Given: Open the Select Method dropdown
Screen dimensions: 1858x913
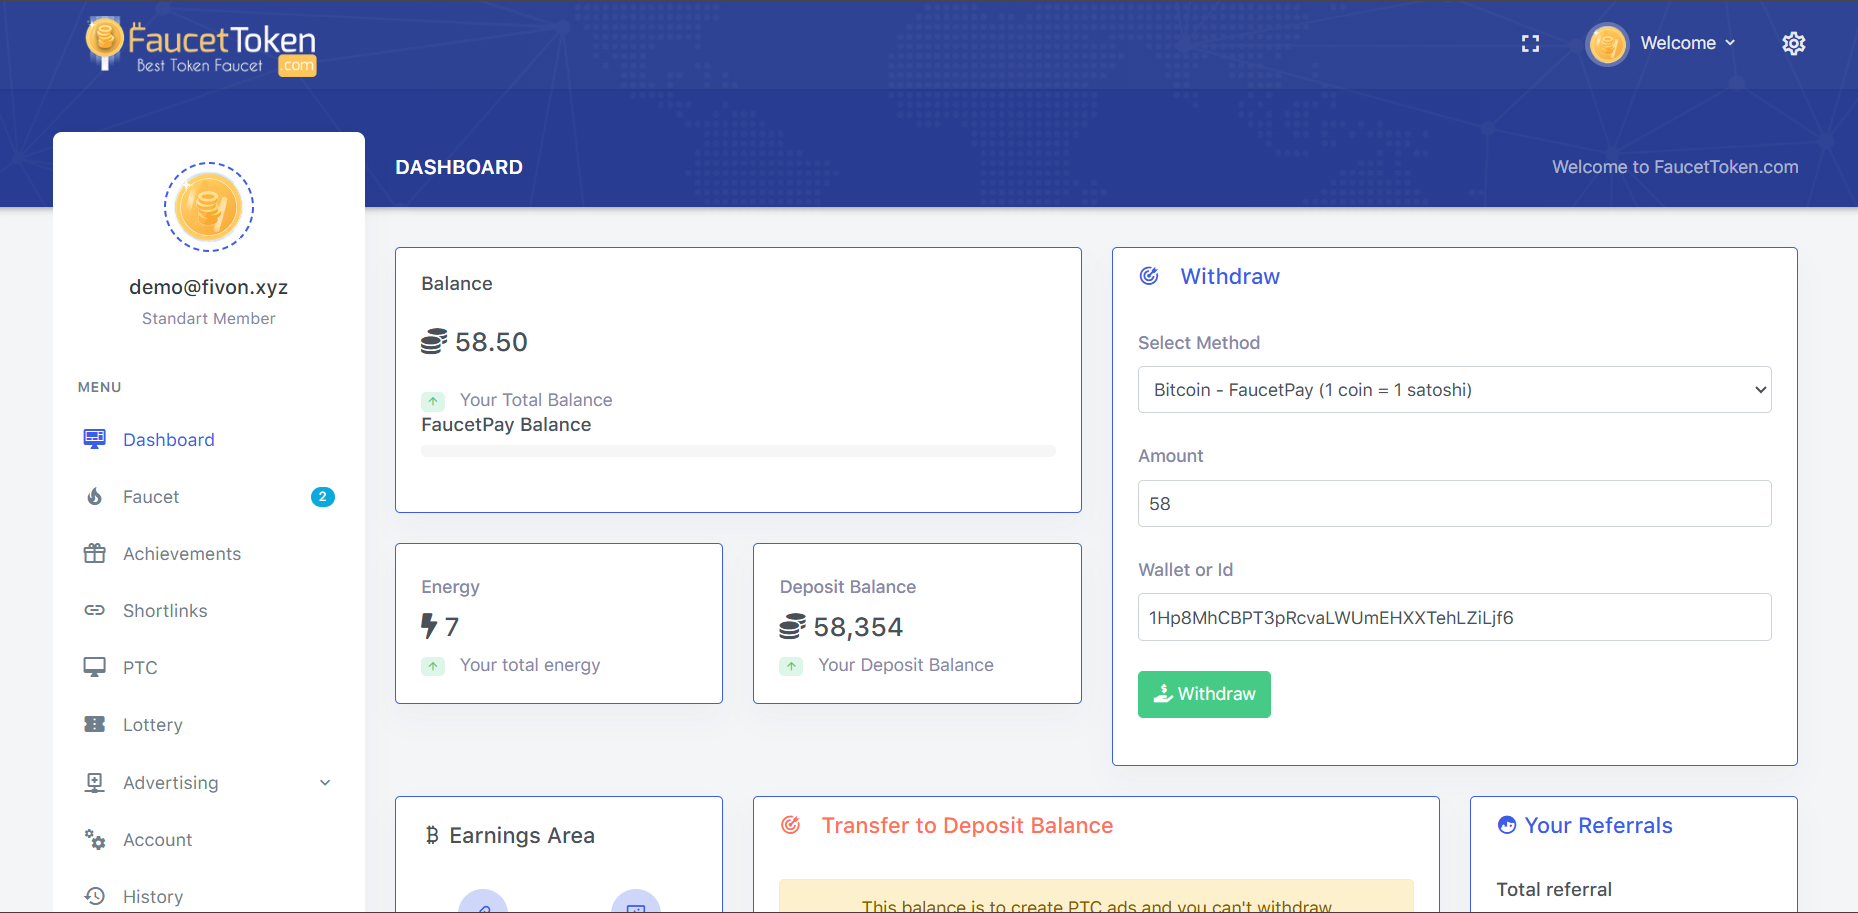Looking at the screenshot, I should click(x=1454, y=390).
